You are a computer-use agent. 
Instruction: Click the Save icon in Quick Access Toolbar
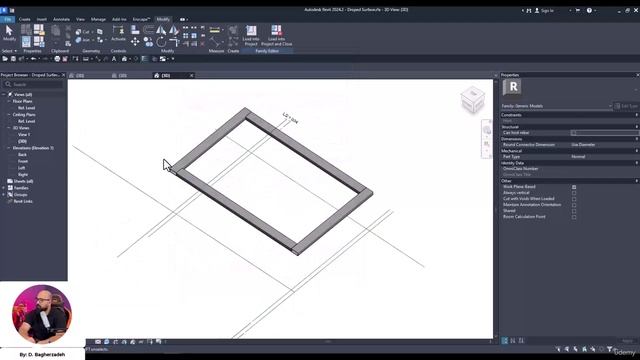click(x=13, y=59)
